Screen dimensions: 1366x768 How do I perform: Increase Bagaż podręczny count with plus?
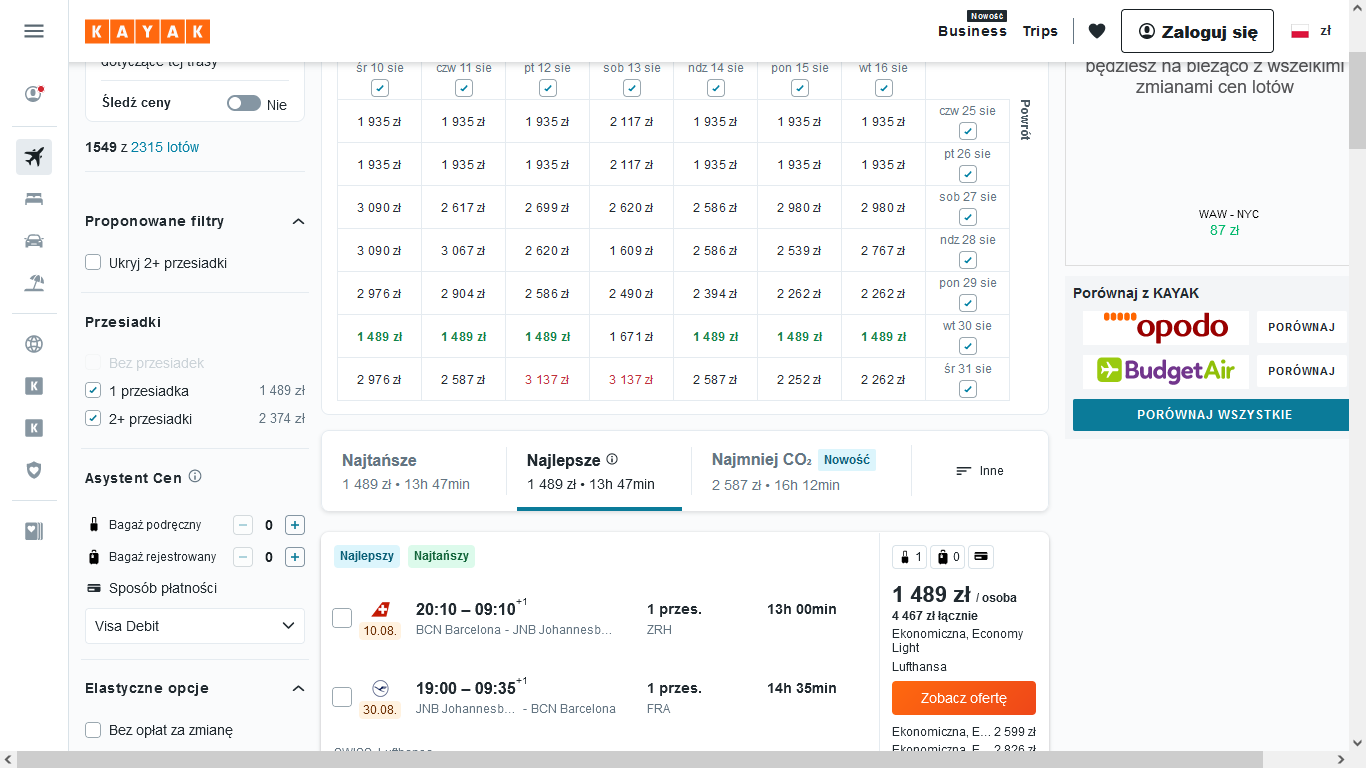click(294, 525)
